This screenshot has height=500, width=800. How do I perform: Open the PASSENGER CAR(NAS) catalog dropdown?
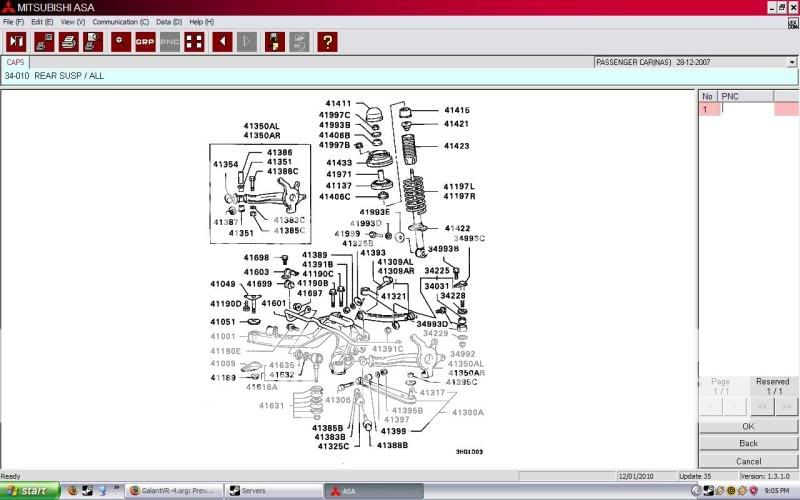point(791,62)
